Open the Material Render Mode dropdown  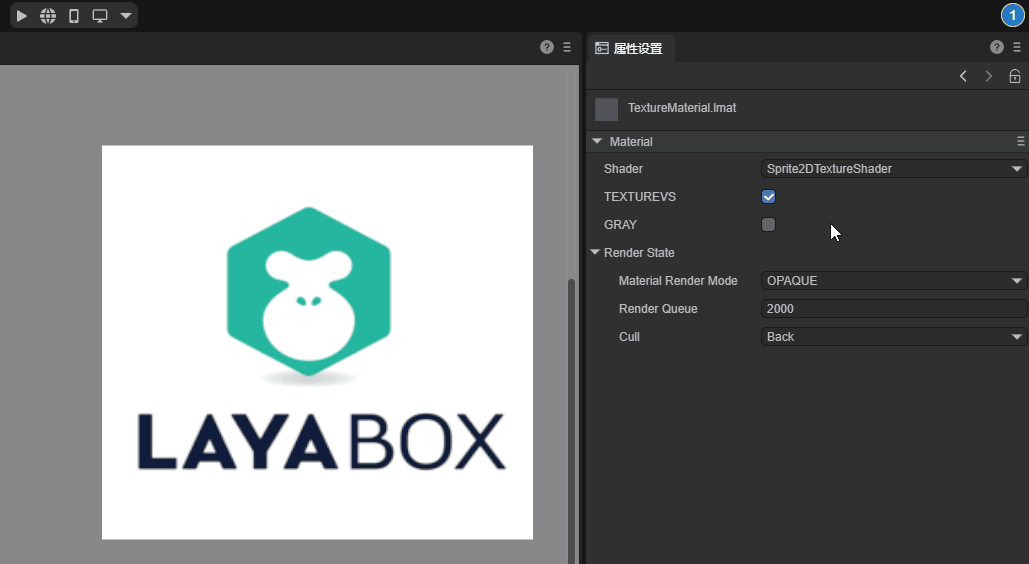[x=893, y=281]
